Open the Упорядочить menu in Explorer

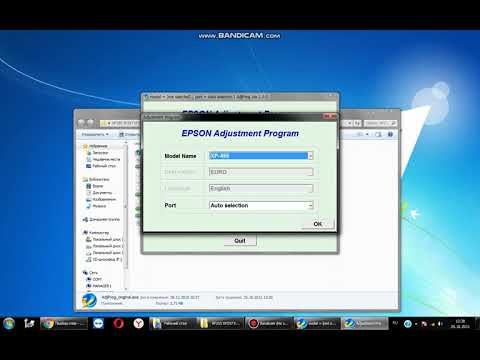[x=95, y=134]
